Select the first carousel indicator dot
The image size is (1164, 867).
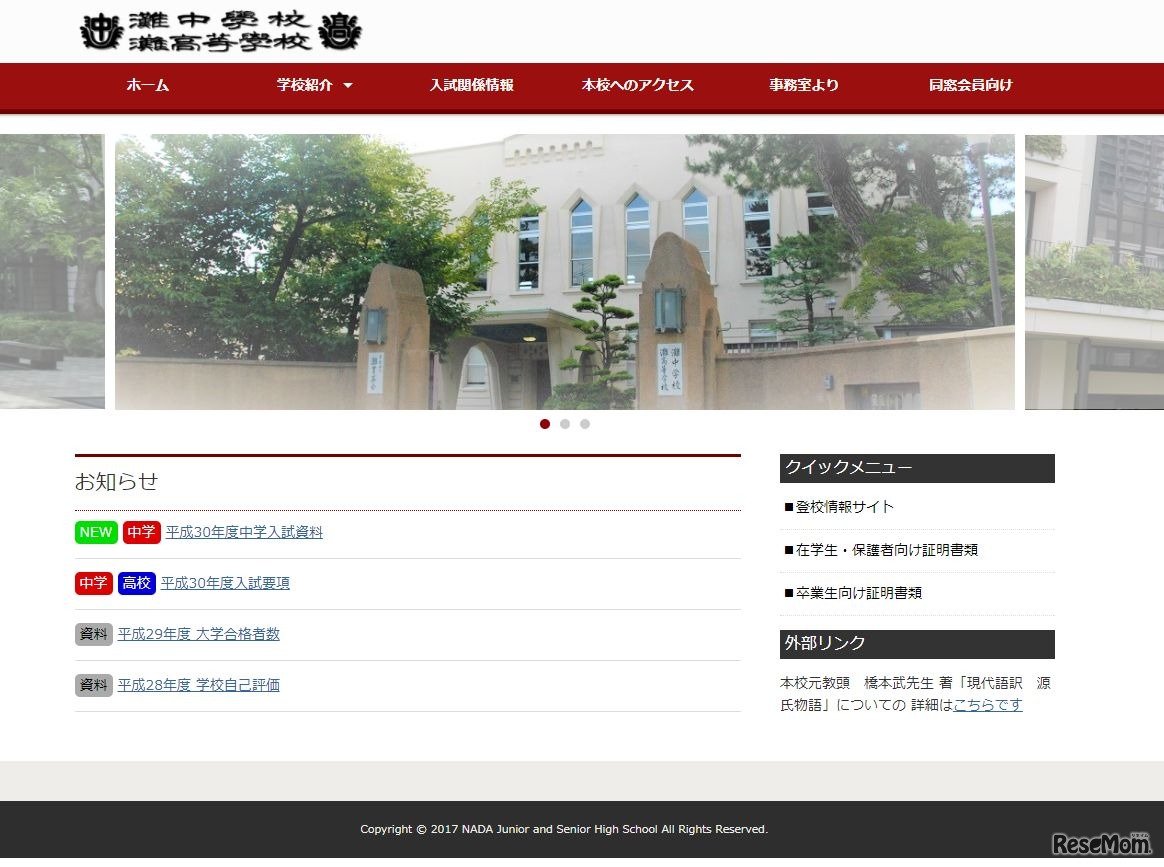(x=545, y=424)
